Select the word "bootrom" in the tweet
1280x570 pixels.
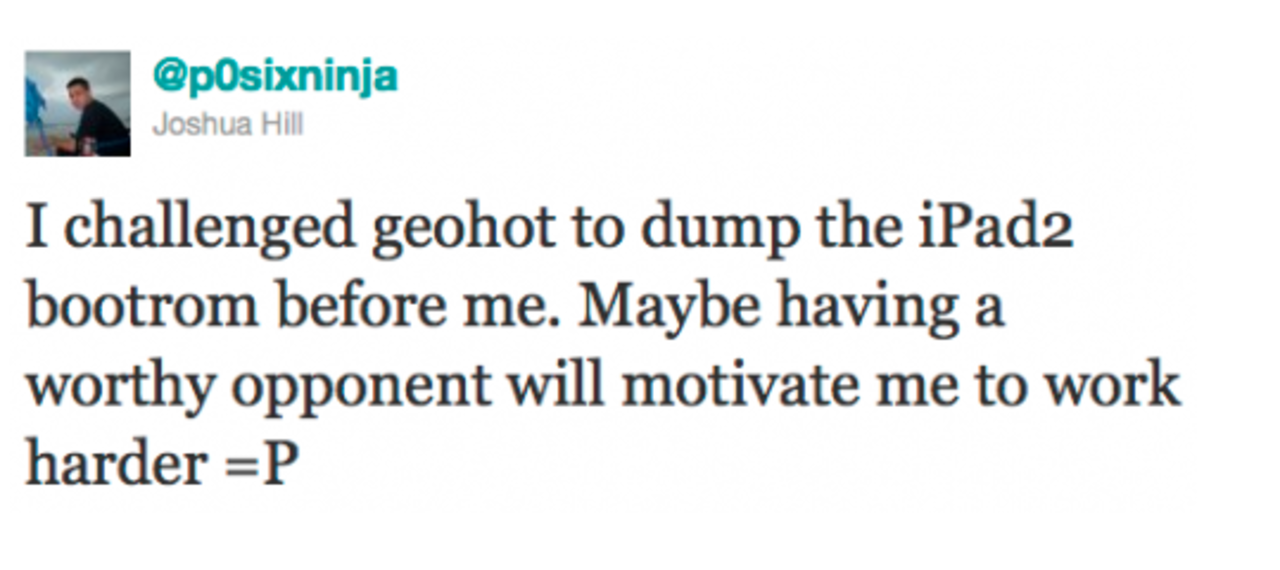[x=141, y=308]
